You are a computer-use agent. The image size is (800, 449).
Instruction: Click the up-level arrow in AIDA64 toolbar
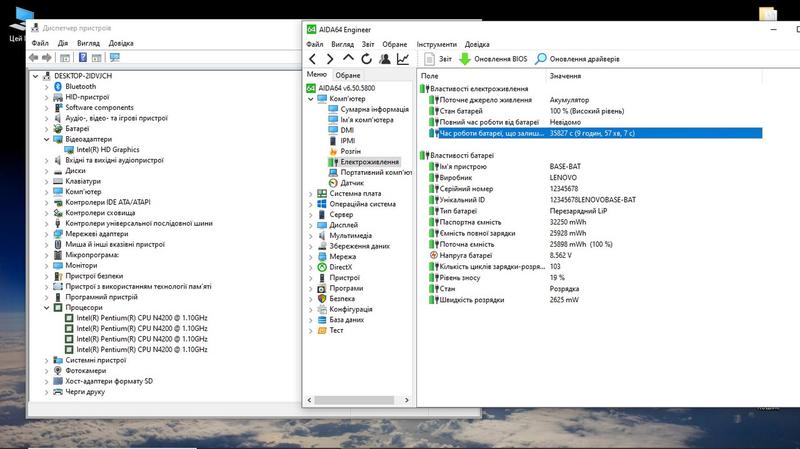click(x=349, y=59)
